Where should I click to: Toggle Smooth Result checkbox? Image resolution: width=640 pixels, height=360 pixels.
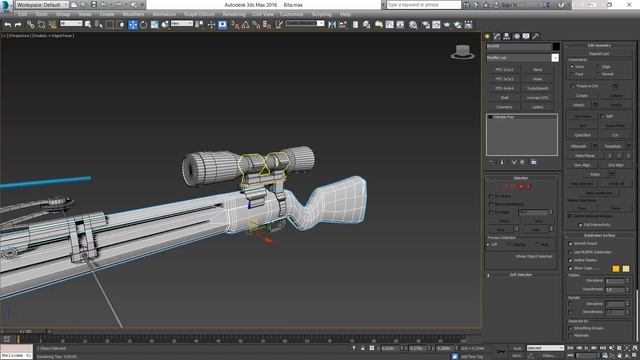(570, 244)
